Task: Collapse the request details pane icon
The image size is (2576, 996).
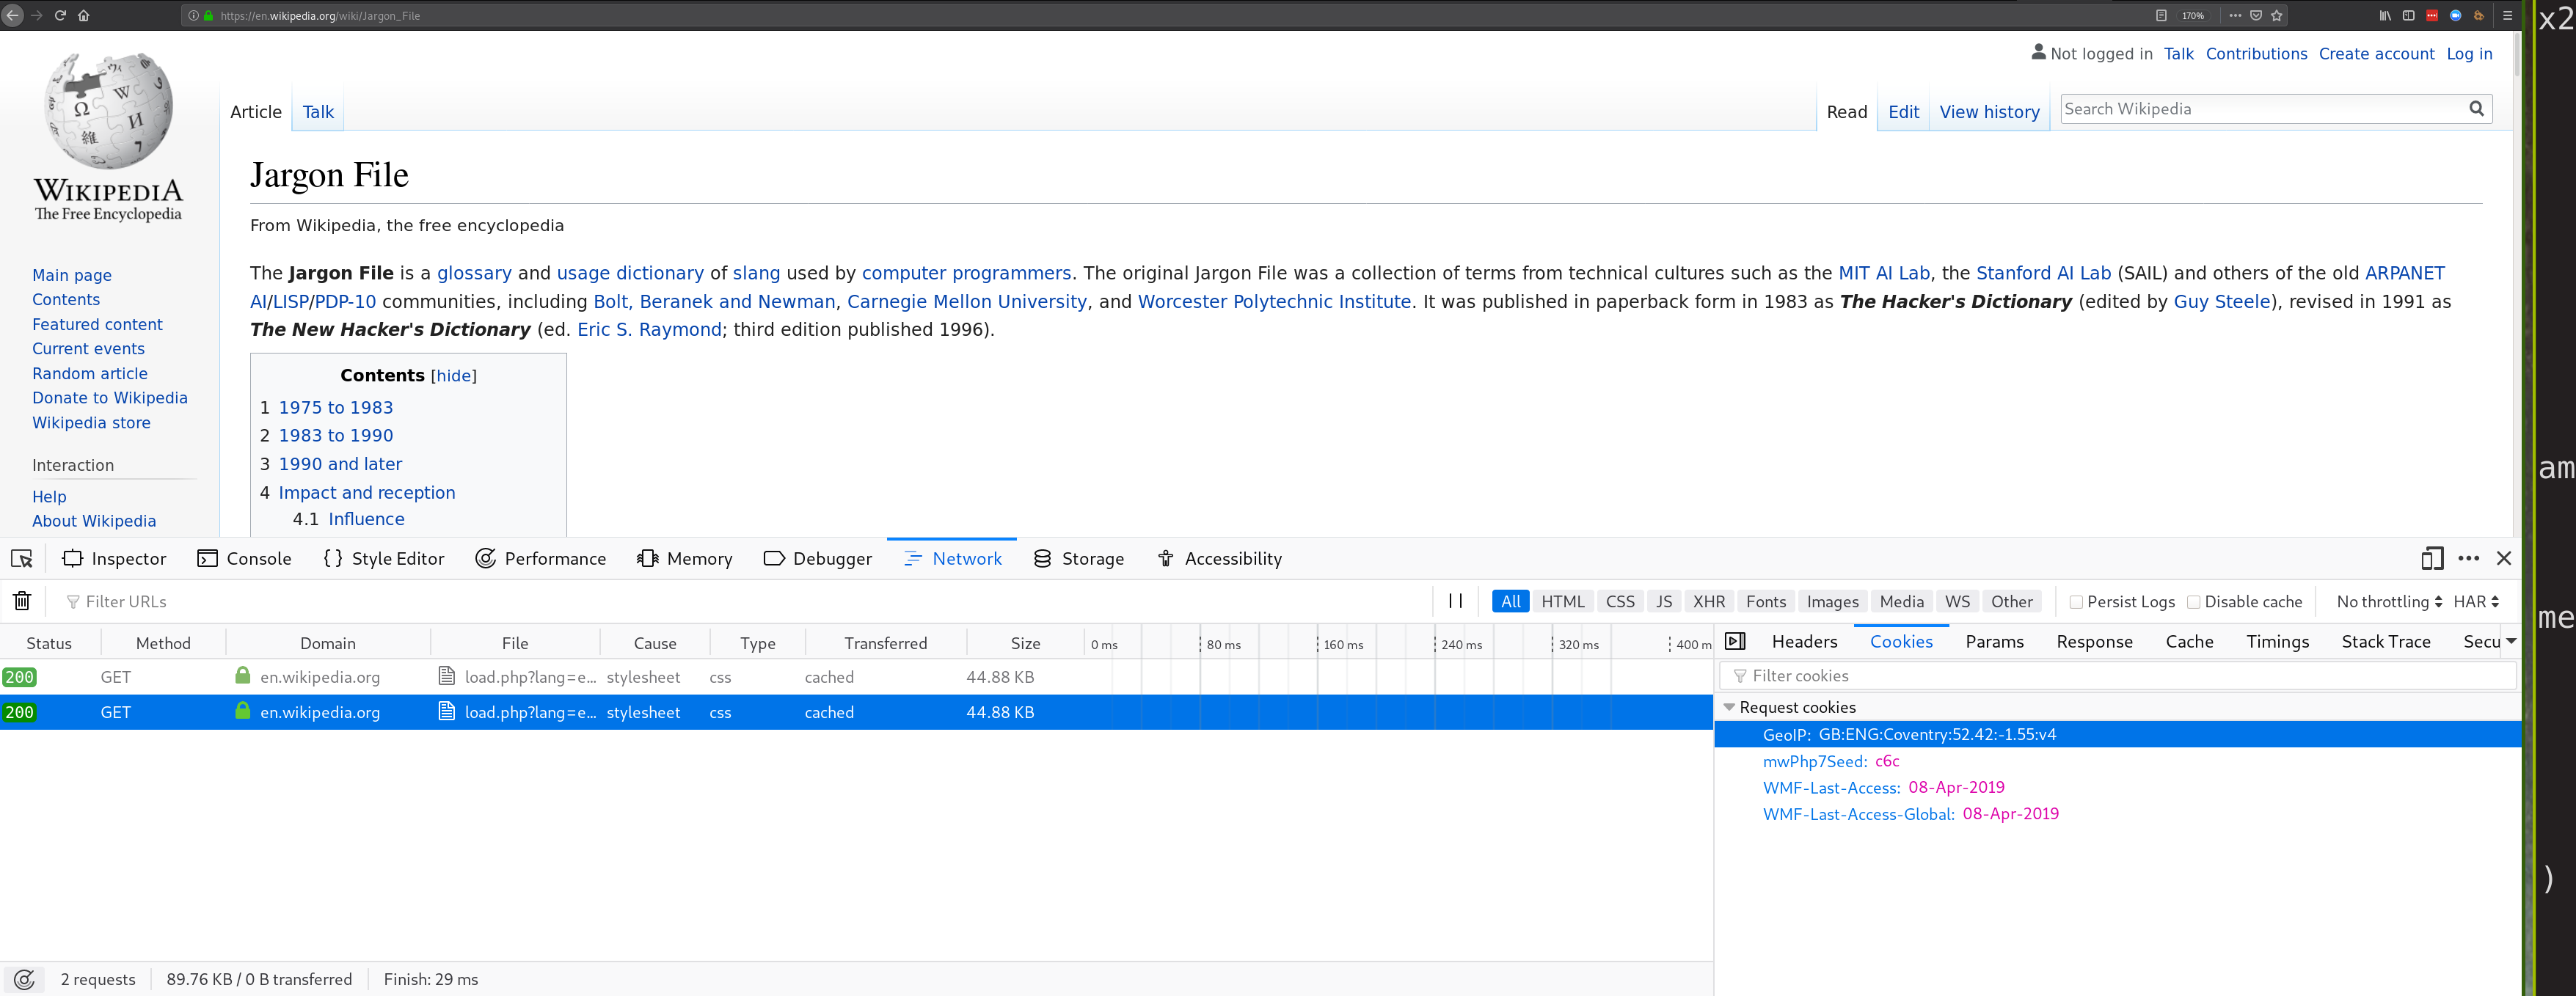Action: point(1735,642)
